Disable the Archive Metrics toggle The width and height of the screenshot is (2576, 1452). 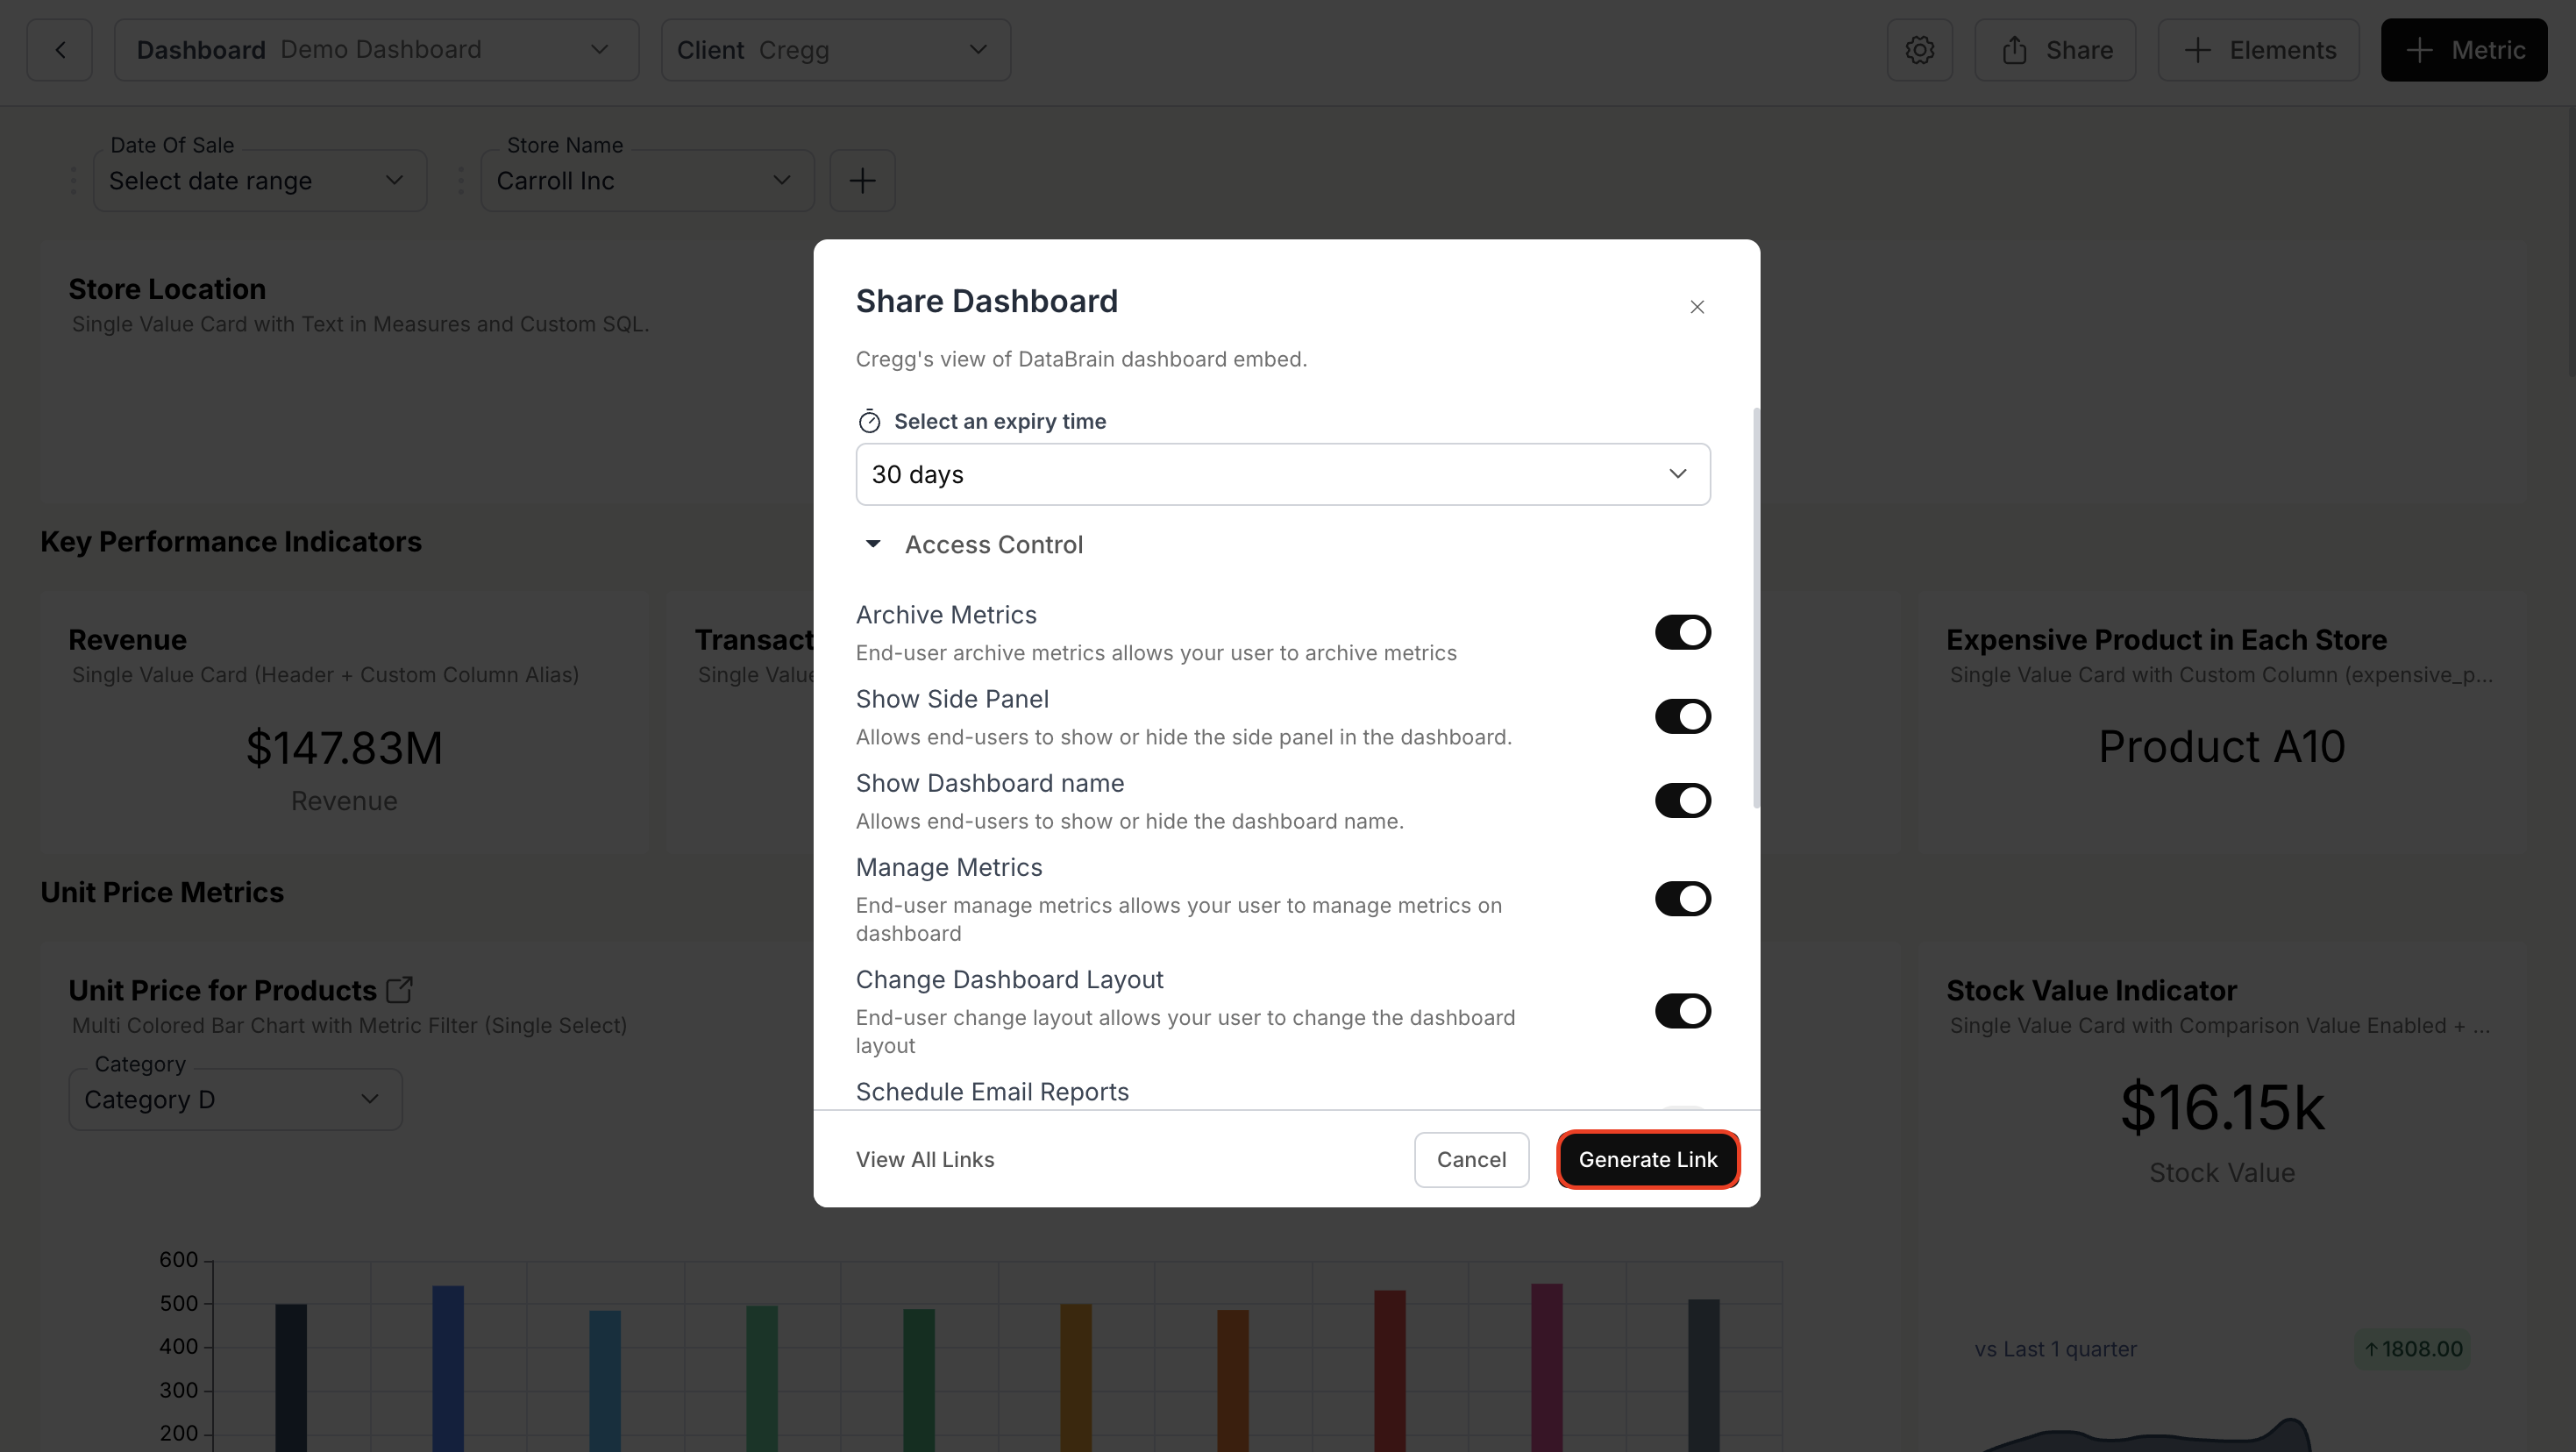1682,631
